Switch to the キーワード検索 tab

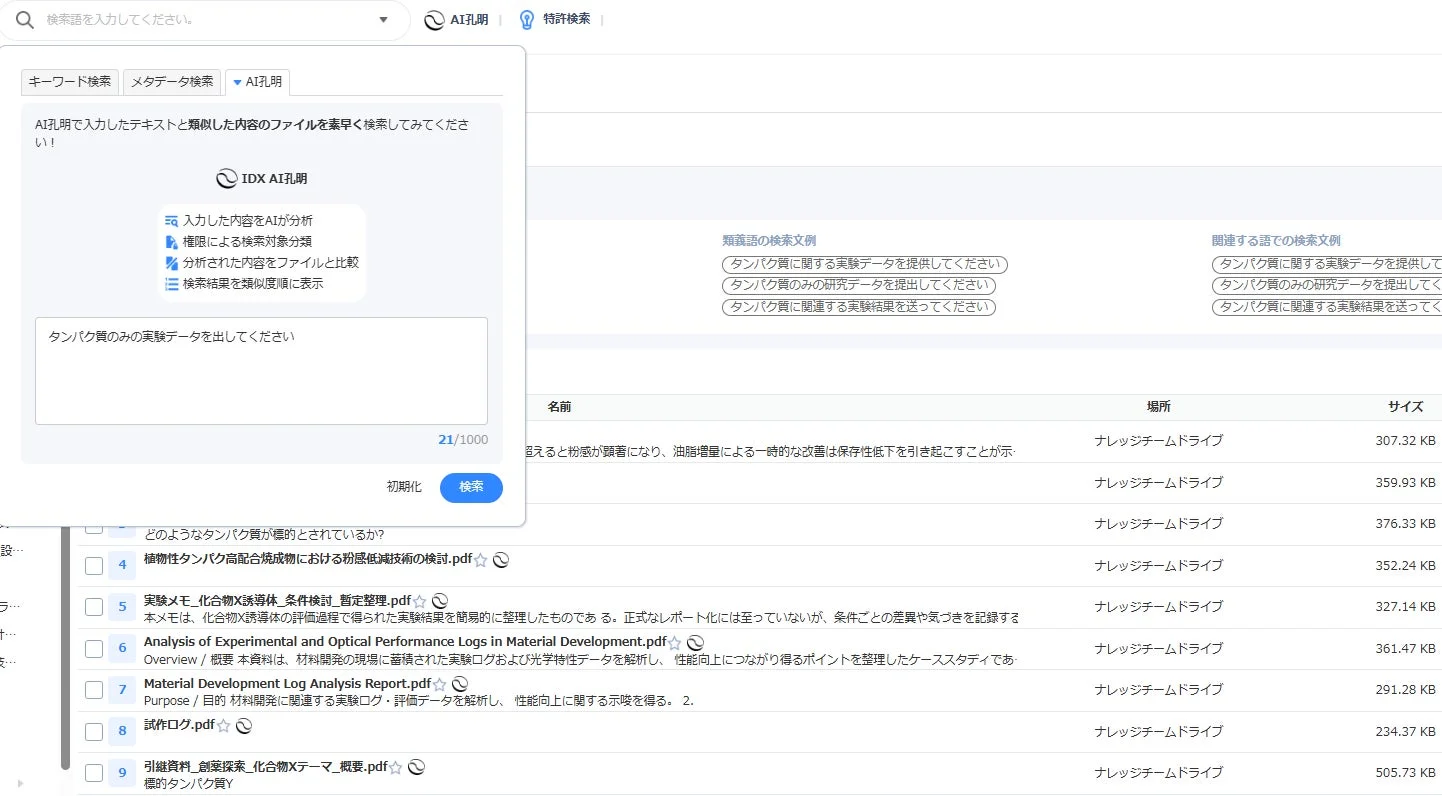69,83
